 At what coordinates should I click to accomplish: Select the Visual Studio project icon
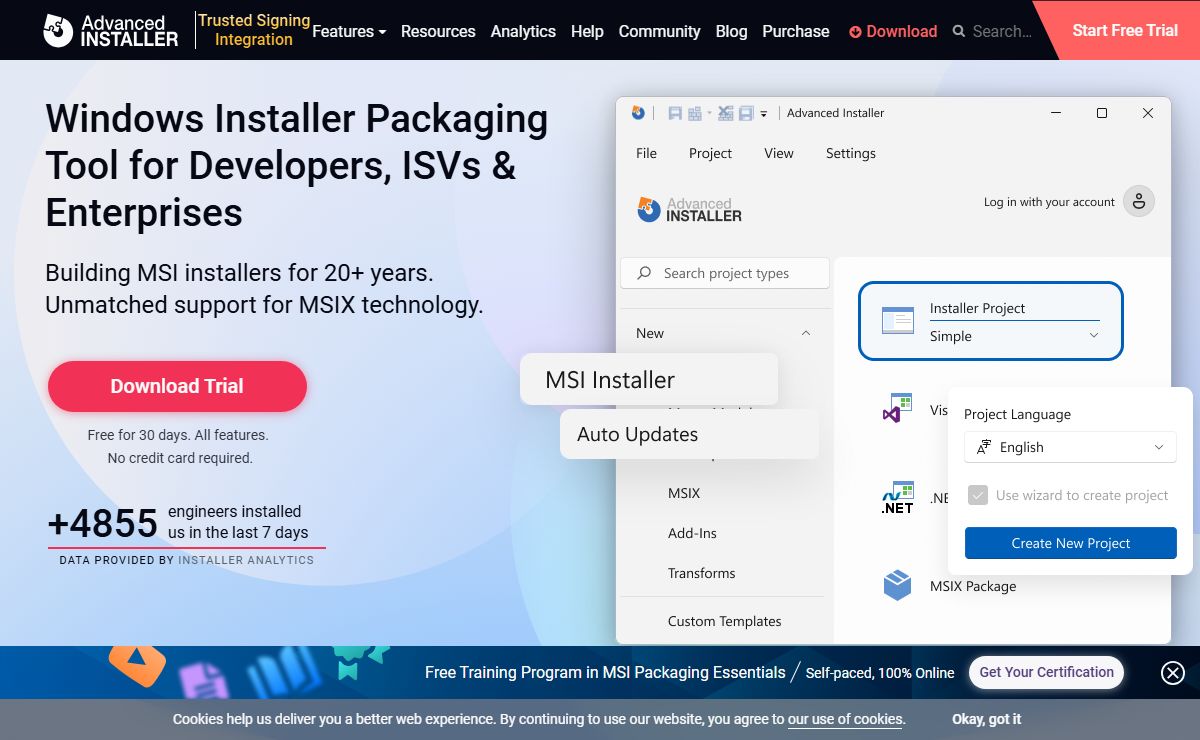897,408
